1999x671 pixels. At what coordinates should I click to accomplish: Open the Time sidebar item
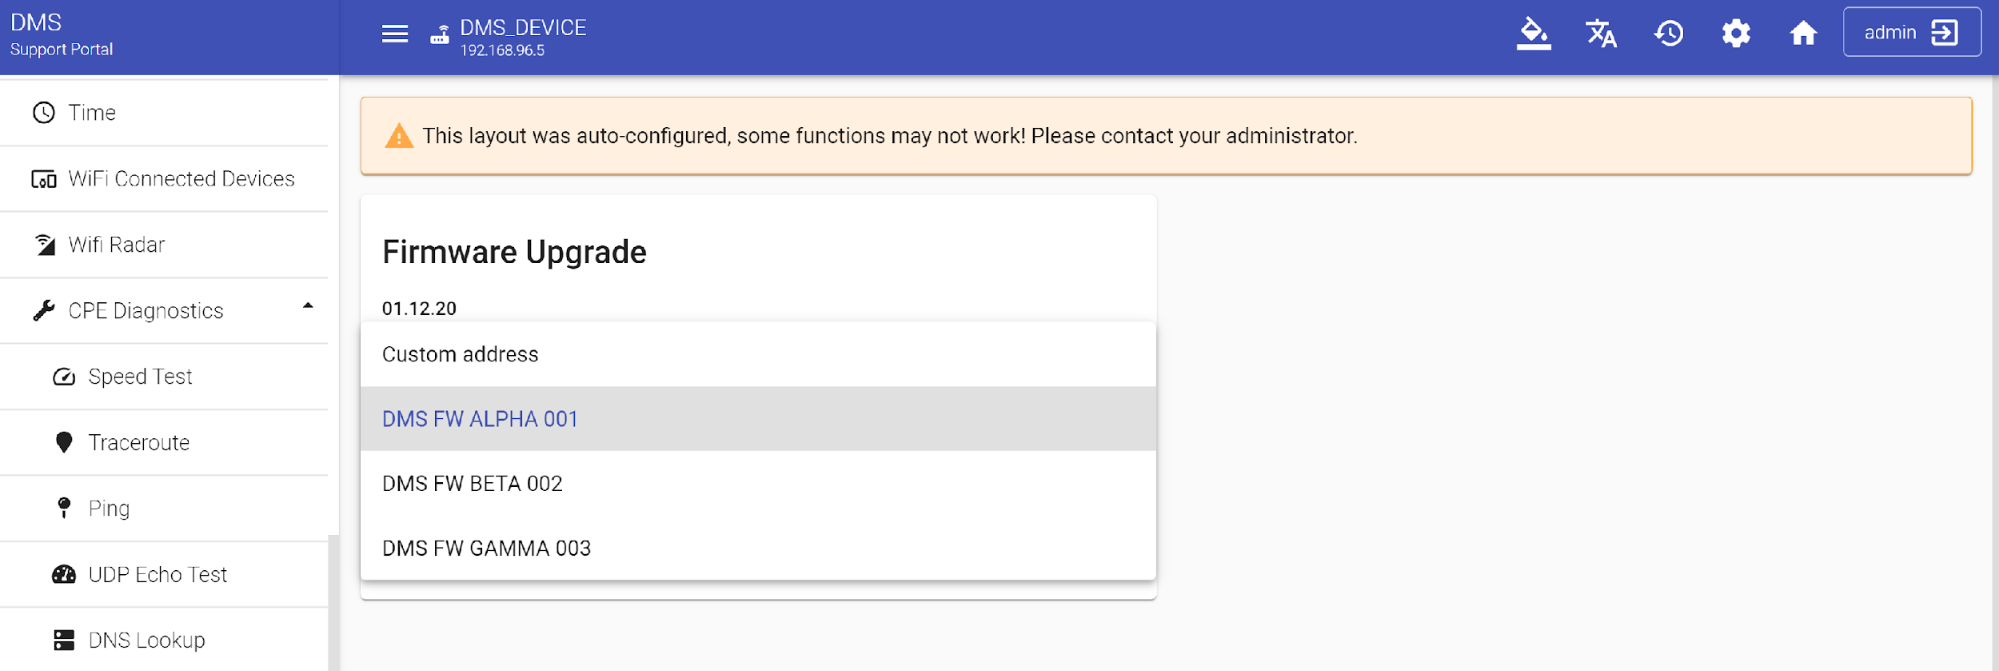click(92, 113)
